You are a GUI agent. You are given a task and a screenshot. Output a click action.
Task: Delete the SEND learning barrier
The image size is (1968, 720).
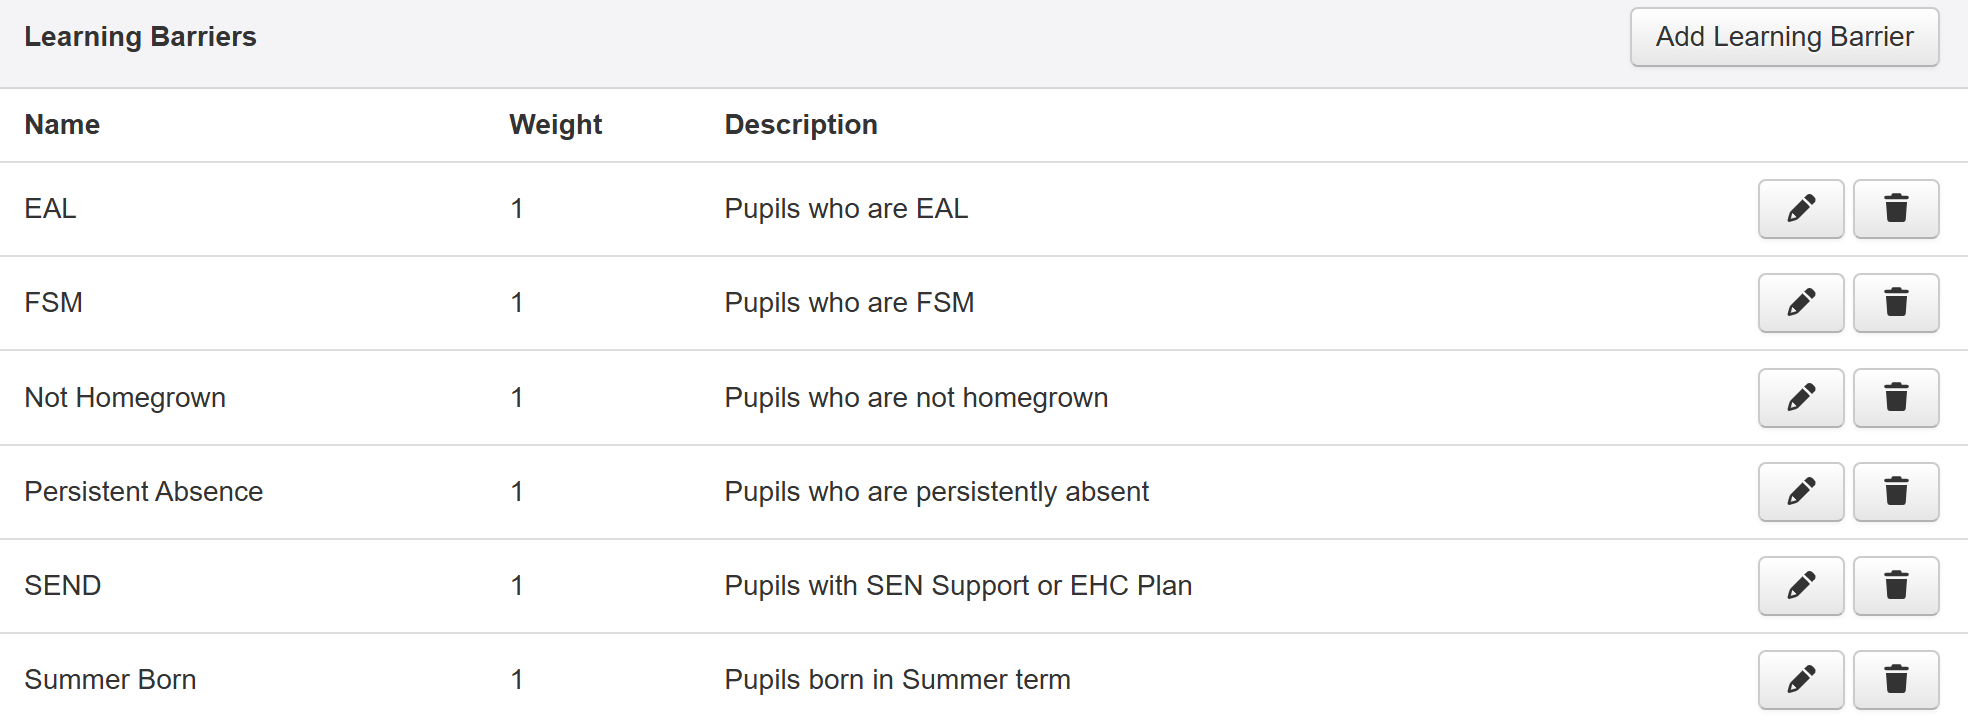(1895, 586)
